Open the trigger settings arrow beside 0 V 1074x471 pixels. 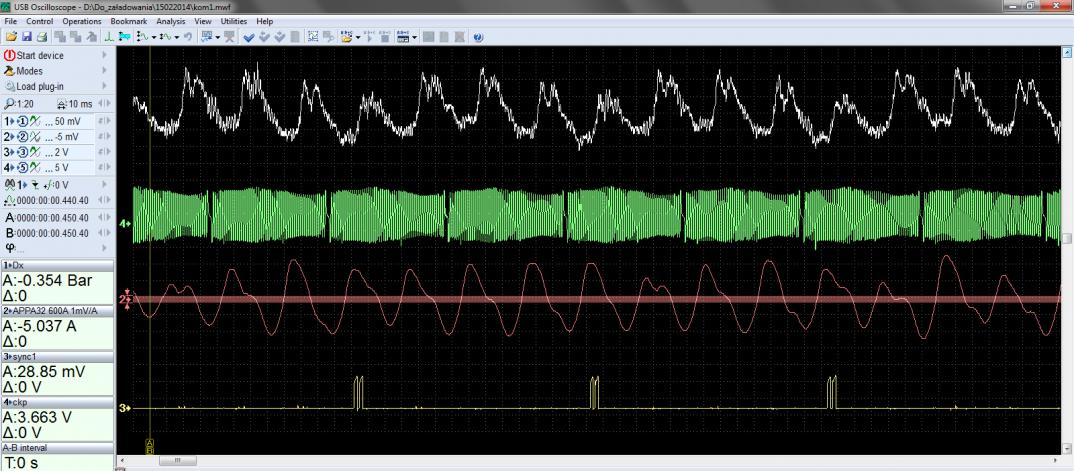(105, 185)
